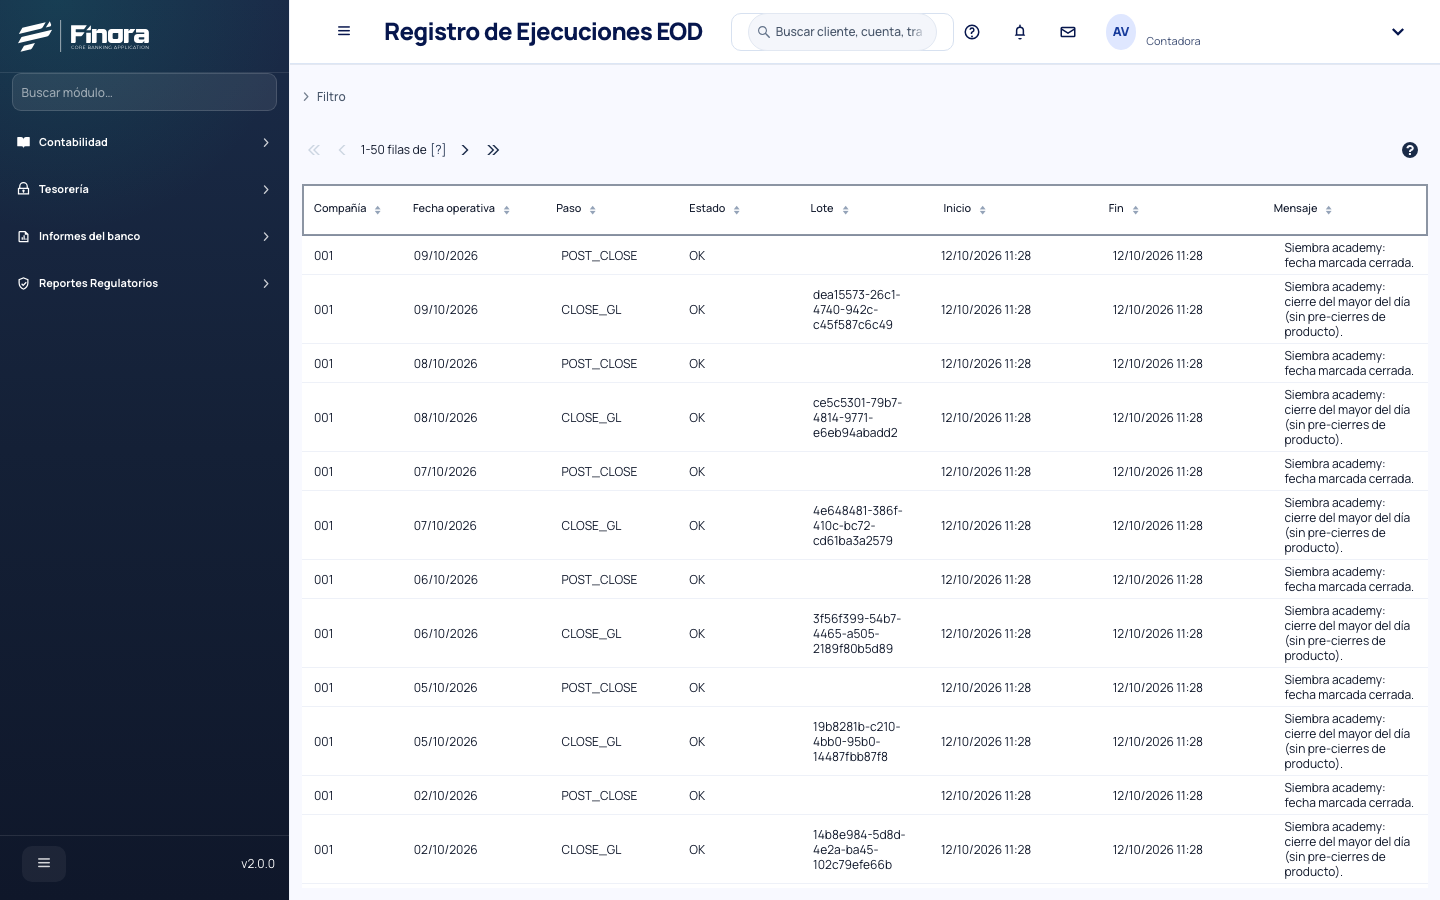
Task: Sort by the Mensaje column
Action: pyautogui.click(x=1302, y=209)
